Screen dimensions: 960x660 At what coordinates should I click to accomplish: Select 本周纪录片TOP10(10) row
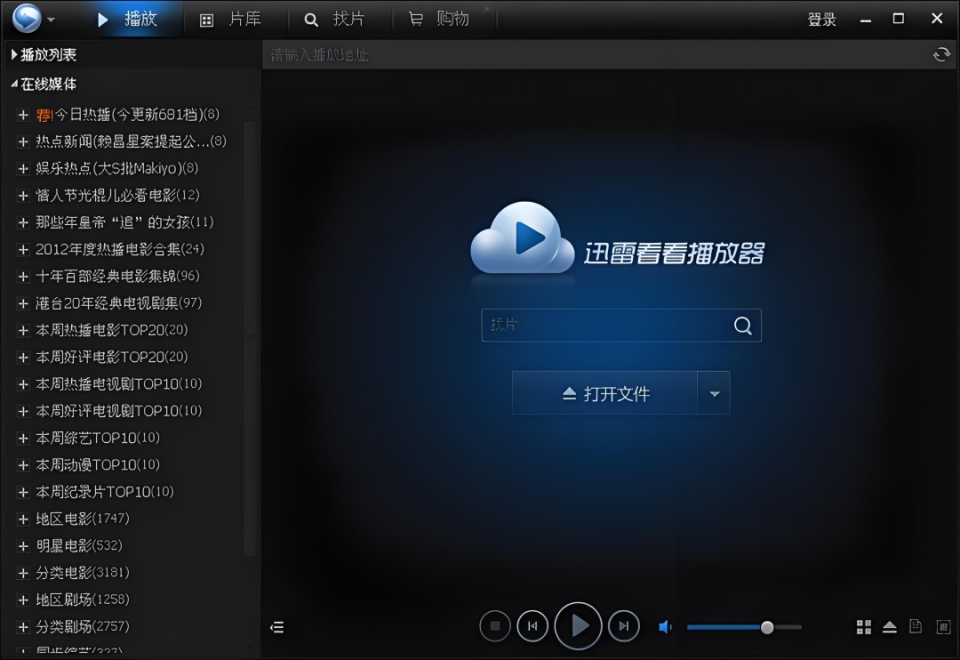[105, 492]
